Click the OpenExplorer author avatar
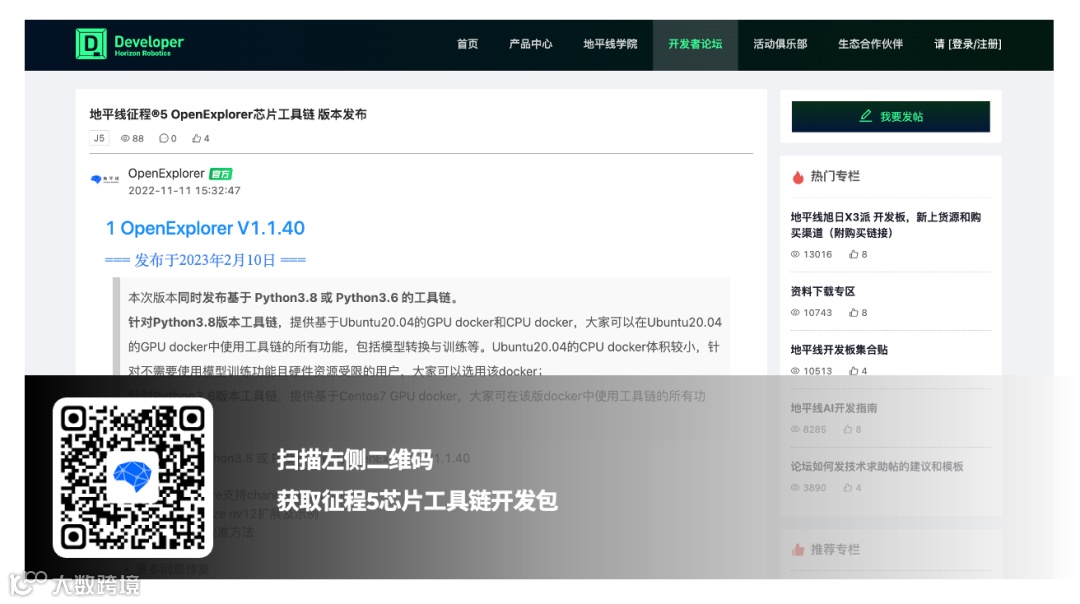1080x604 pixels. pos(105,179)
